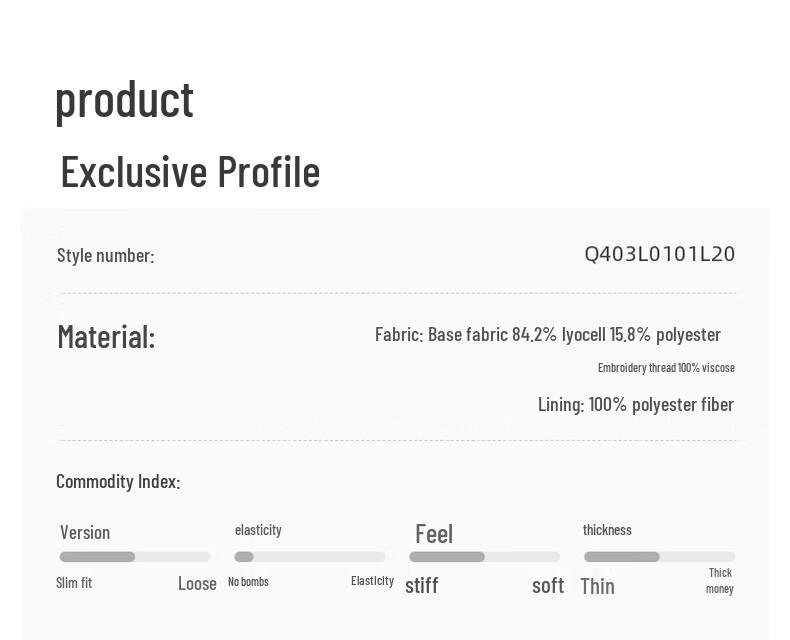
Task: Click the Commodity Index label
Action: point(118,481)
